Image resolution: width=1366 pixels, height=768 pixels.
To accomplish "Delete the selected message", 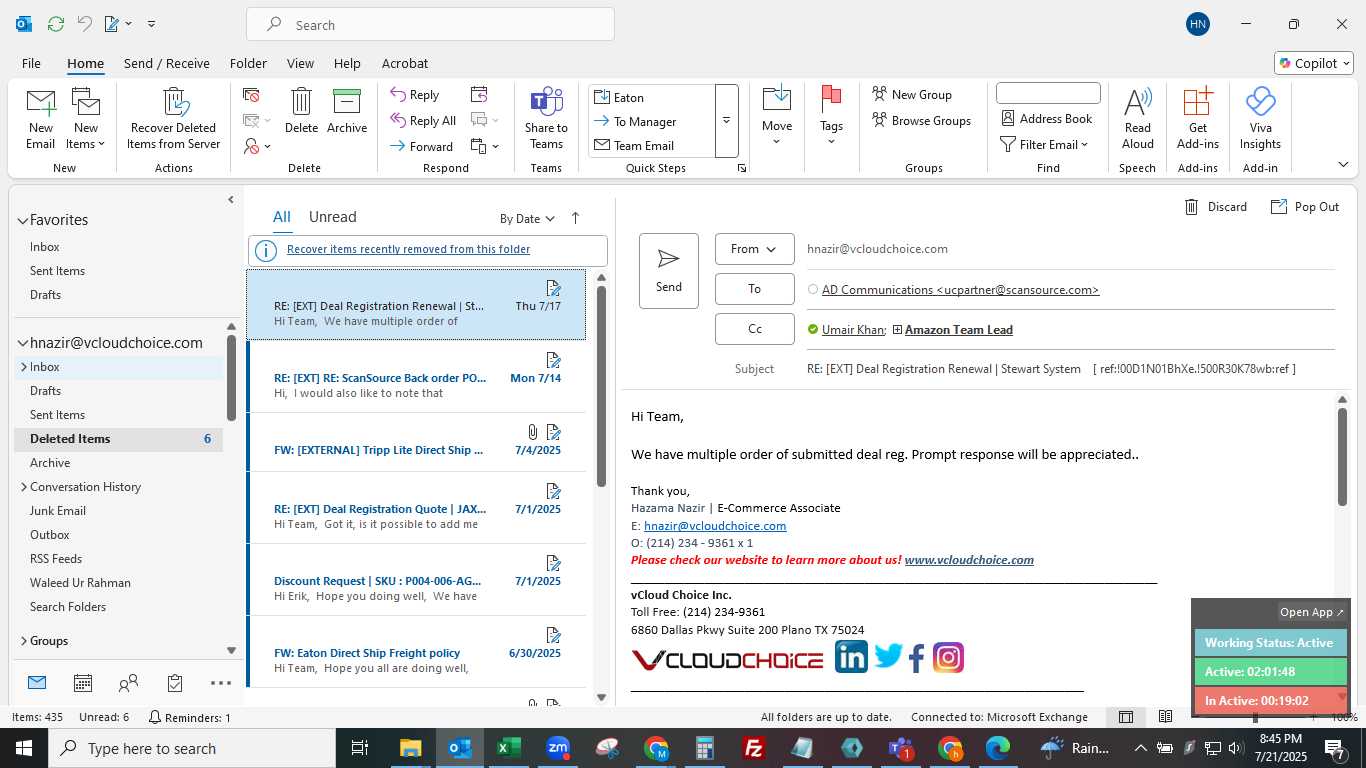I will [x=301, y=111].
